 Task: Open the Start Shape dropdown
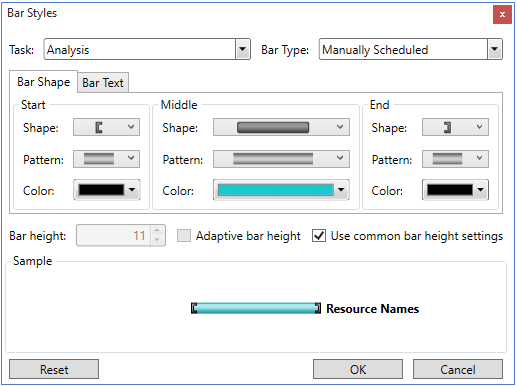[106, 127]
